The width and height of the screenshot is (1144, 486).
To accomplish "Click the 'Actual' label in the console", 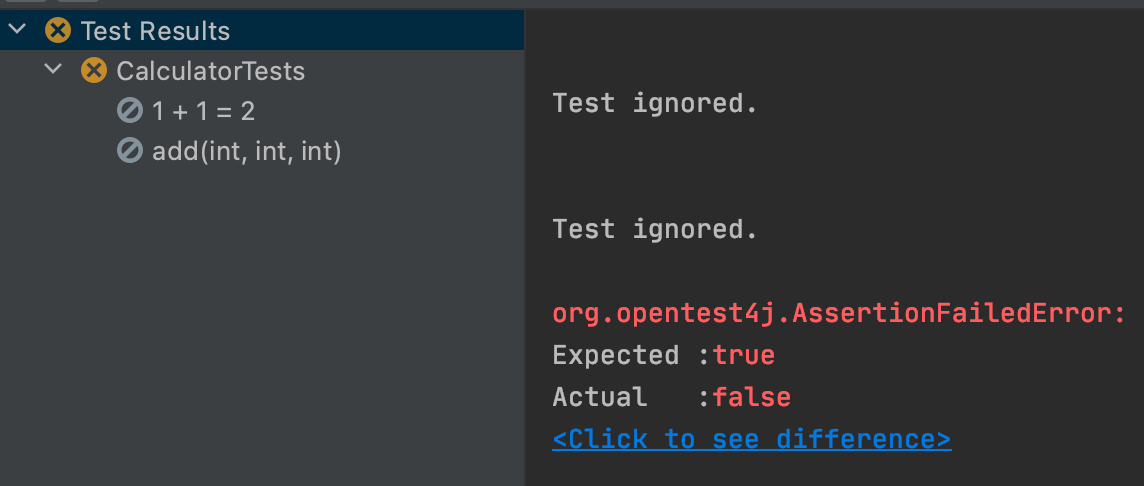I will (x=600, y=397).
